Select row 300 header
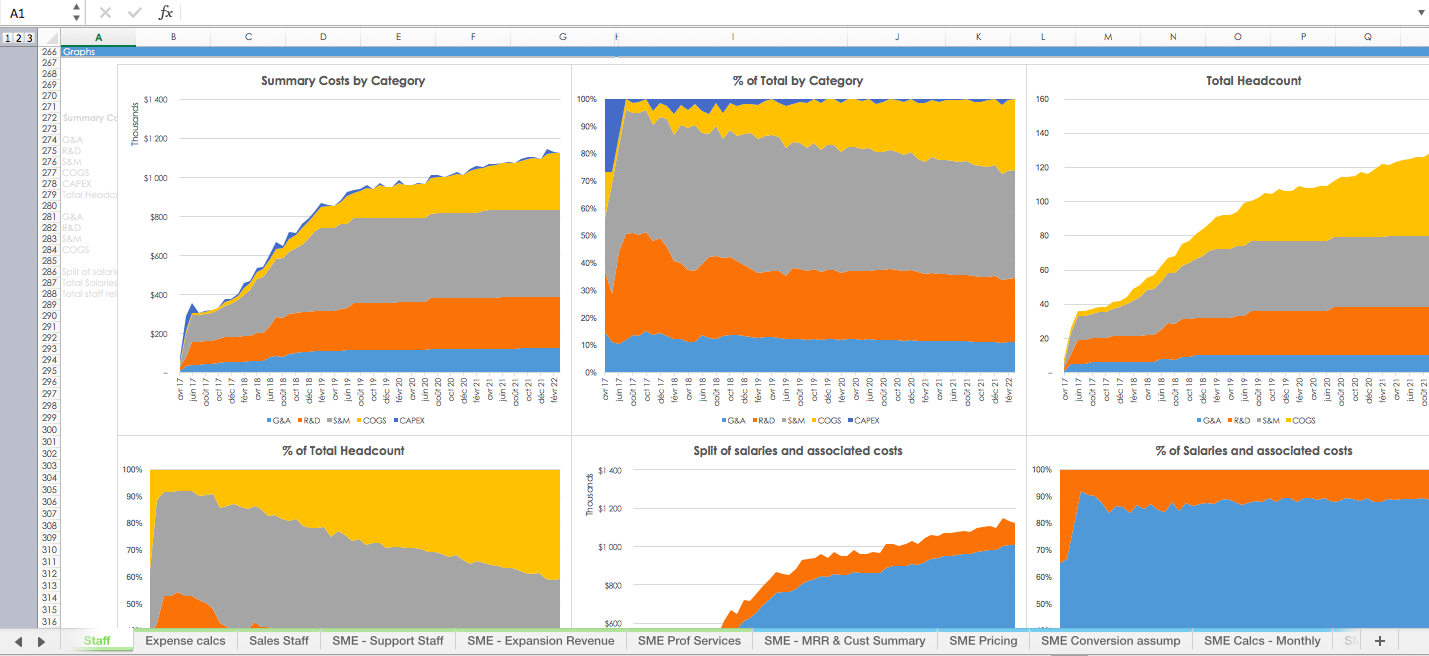 49,429
